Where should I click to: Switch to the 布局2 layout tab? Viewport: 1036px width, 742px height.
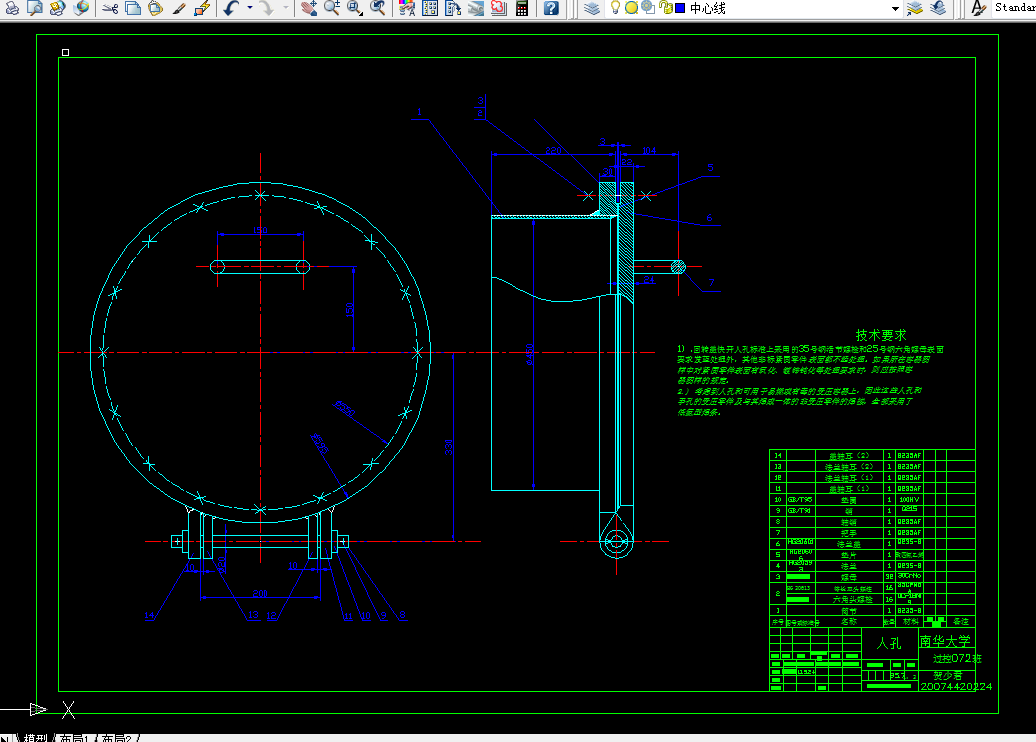pos(116,737)
